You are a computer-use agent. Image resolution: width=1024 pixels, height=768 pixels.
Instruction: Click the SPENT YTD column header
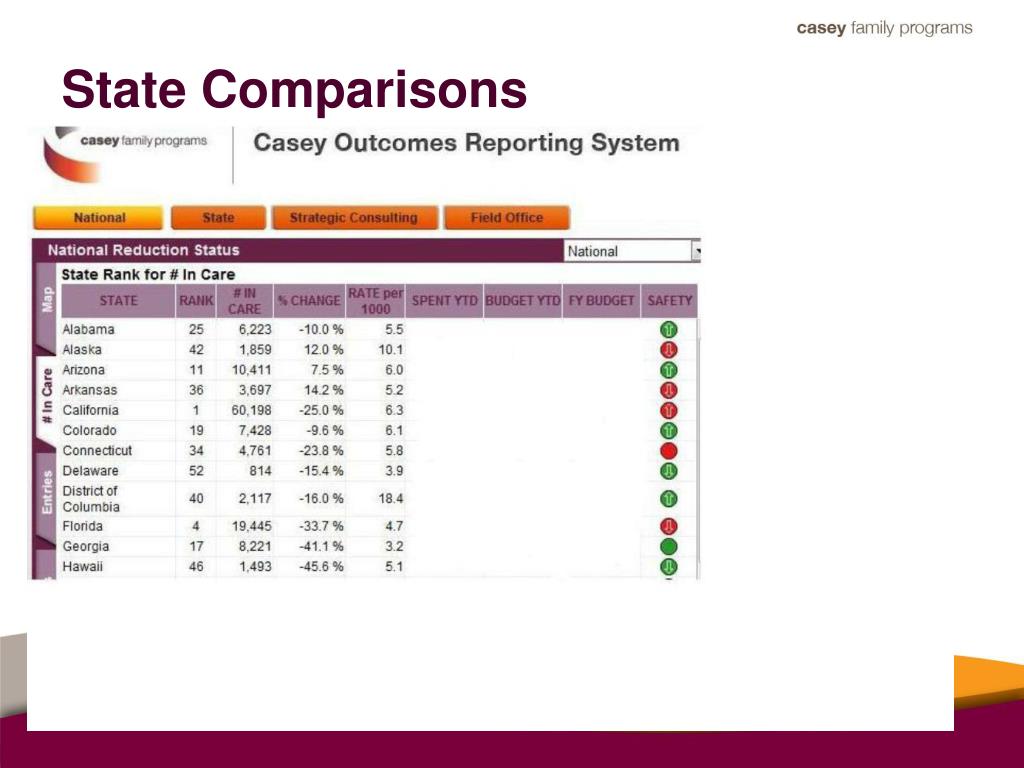pyautogui.click(x=445, y=300)
